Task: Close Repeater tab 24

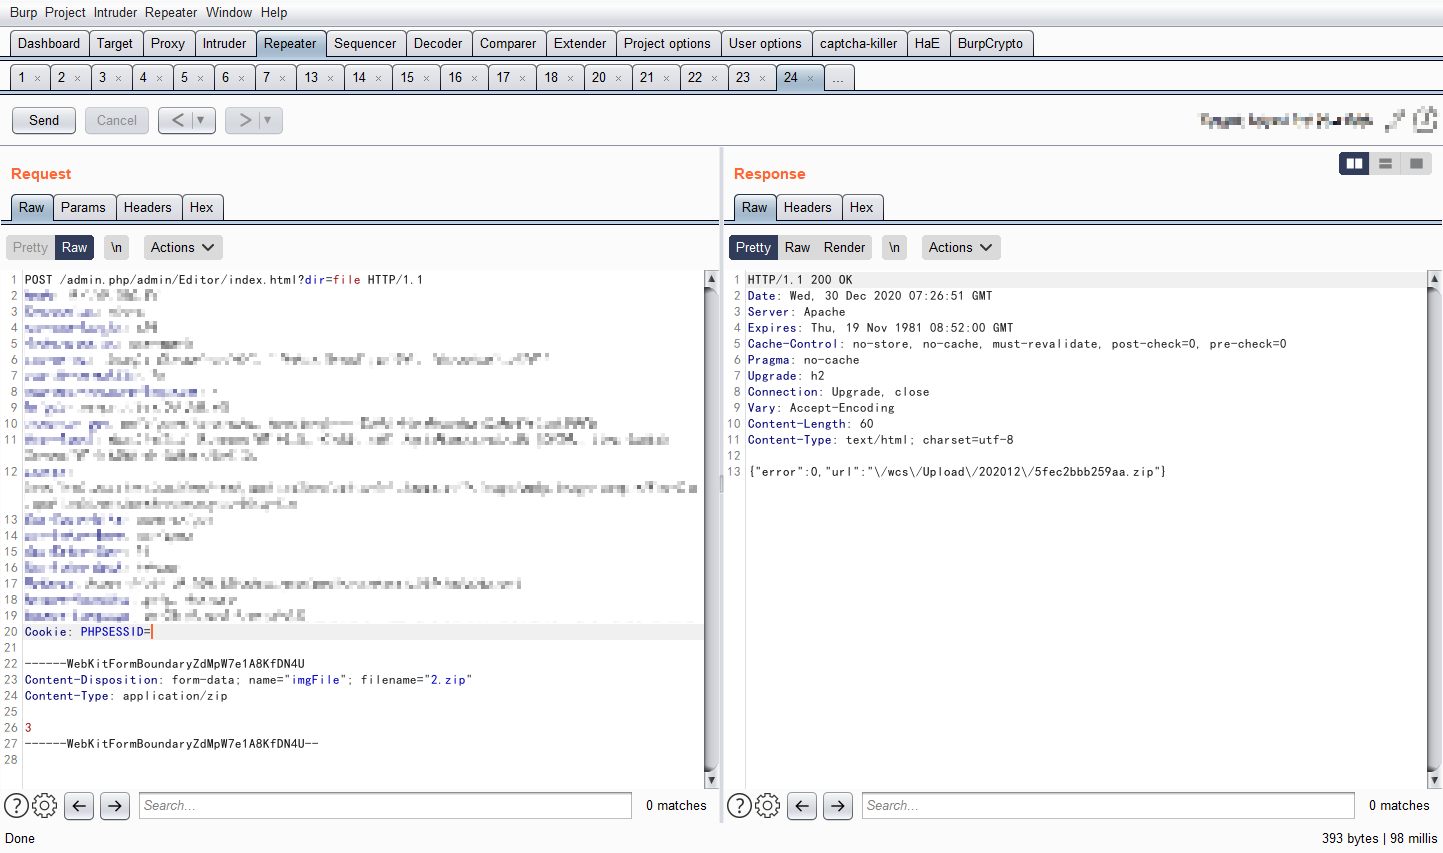Action: 810,78
